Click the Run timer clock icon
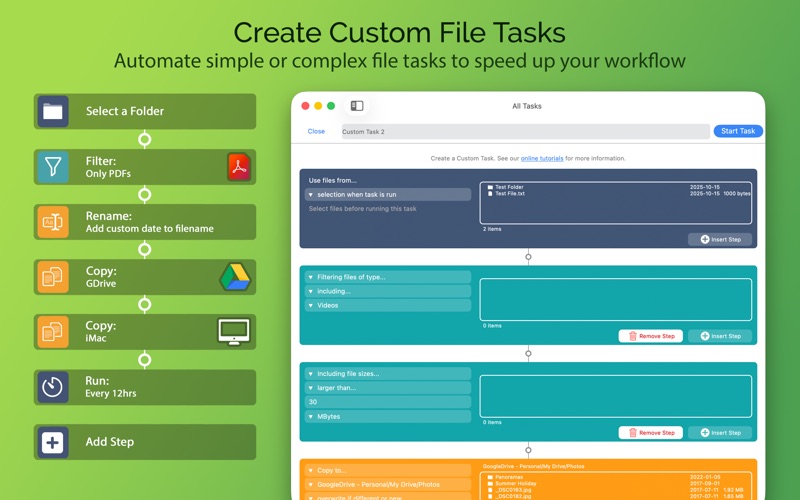The width and height of the screenshot is (800, 500). coord(53,387)
